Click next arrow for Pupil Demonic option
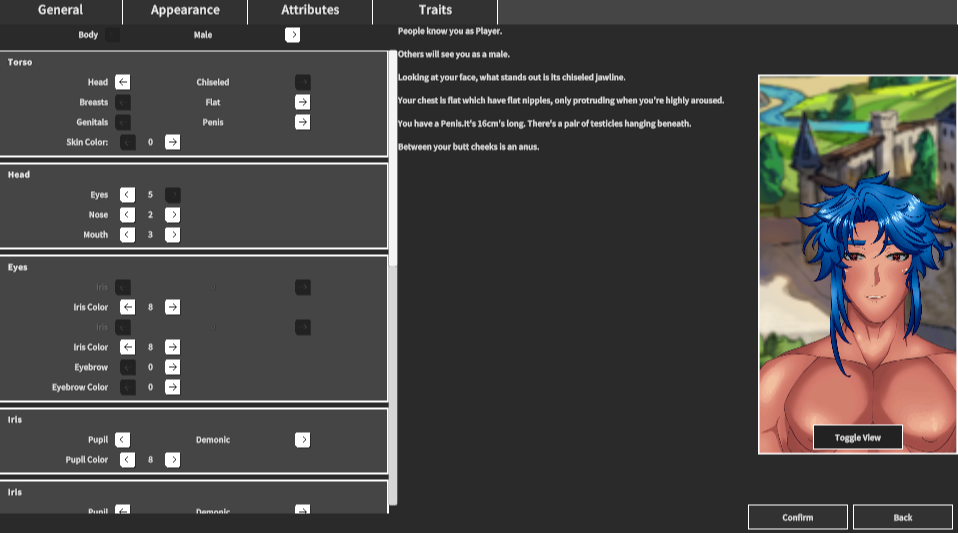This screenshot has width=958, height=533. click(x=302, y=439)
